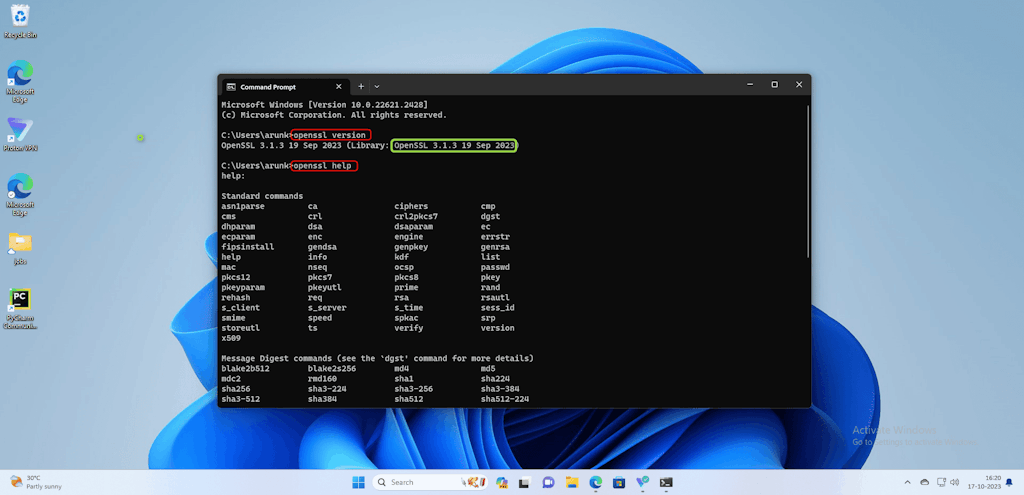Click 'crl2pkcs7' in the command list
This screenshot has height=495, width=1024.
pyautogui.click(x=416, y=216)
